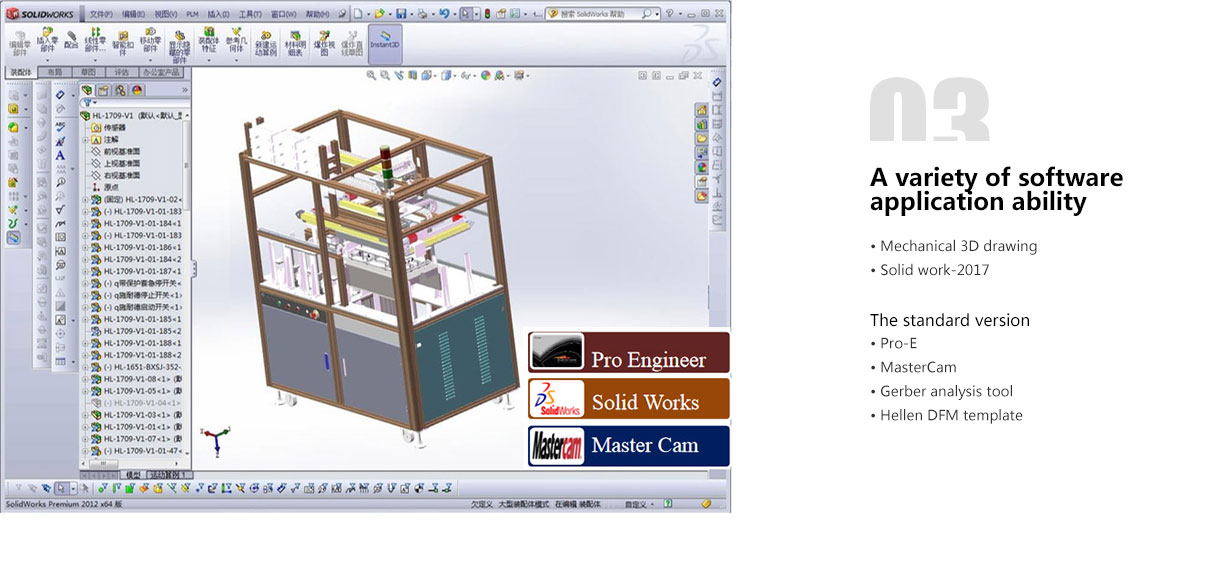The height and width of the screenshot is (563, 1220).
Task: Click the Undo arrow icon
Action: click(x=444, y=14)
